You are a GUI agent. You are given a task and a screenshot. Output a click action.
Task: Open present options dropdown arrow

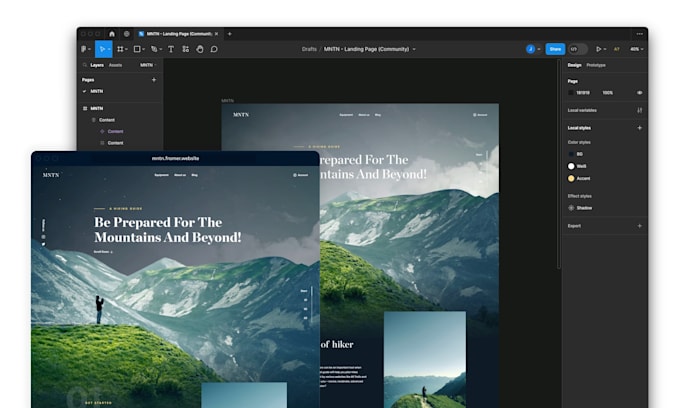(605, 49)
